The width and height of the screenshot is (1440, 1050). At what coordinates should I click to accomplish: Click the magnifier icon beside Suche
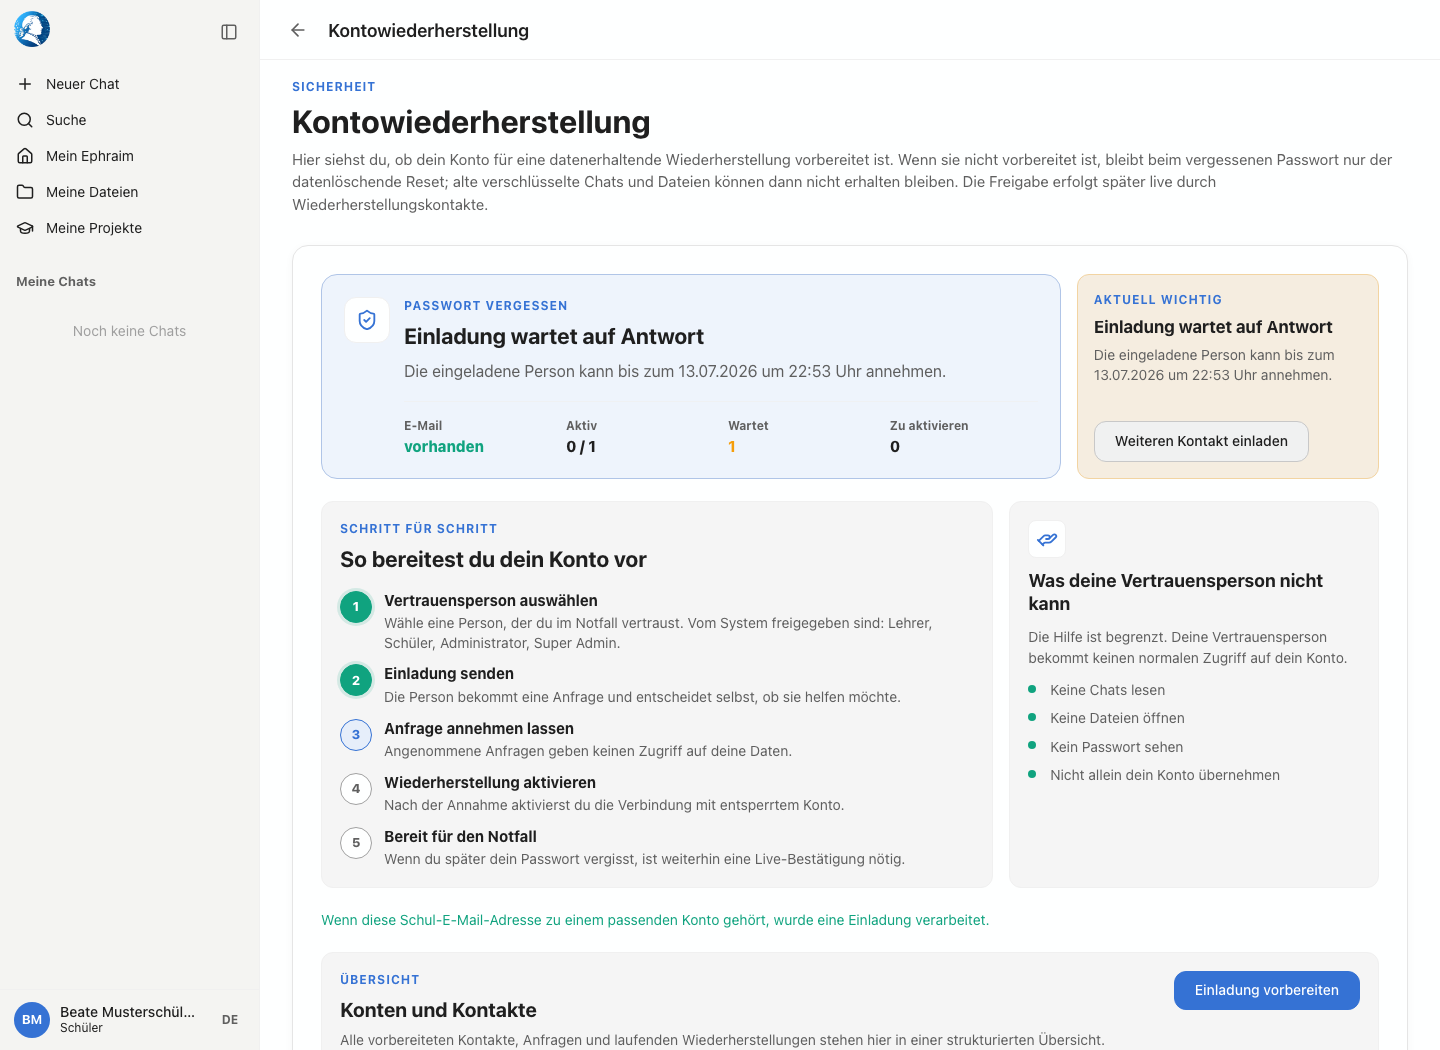(x=25, y=120)
